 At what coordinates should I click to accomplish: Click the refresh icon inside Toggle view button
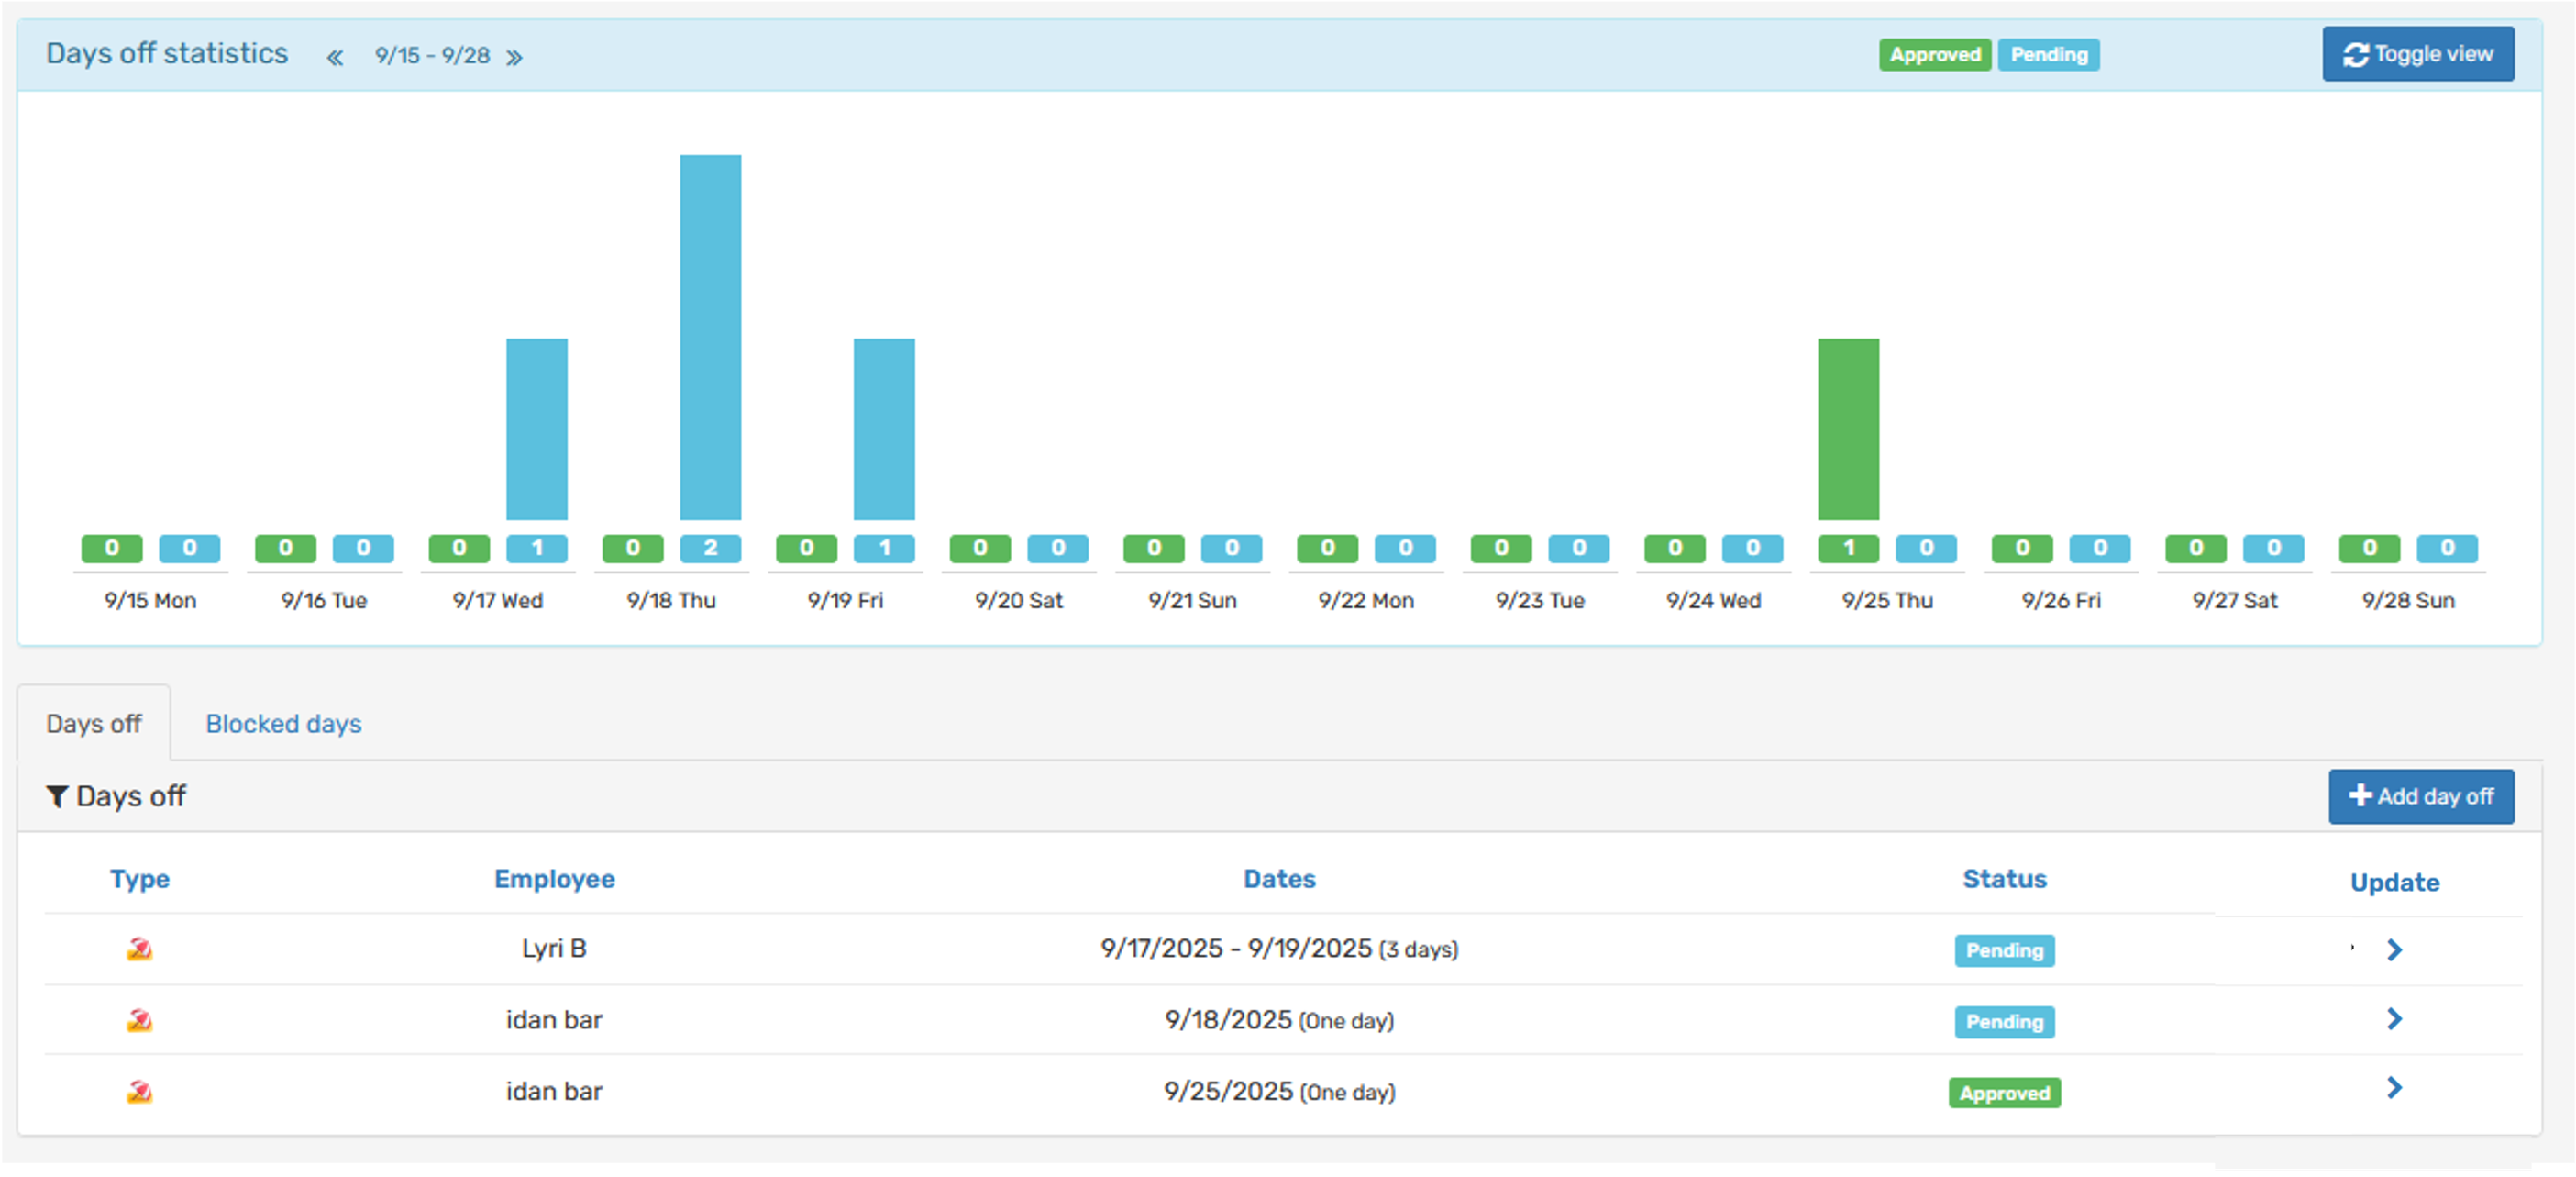(x=2355, y=55)
